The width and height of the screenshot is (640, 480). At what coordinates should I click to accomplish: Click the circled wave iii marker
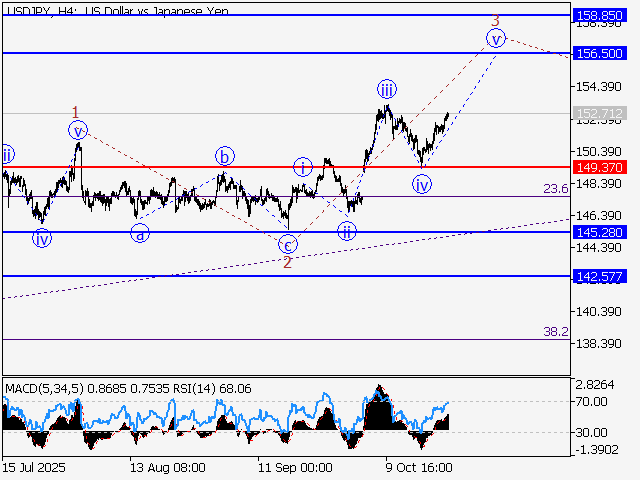click(386, 87)
